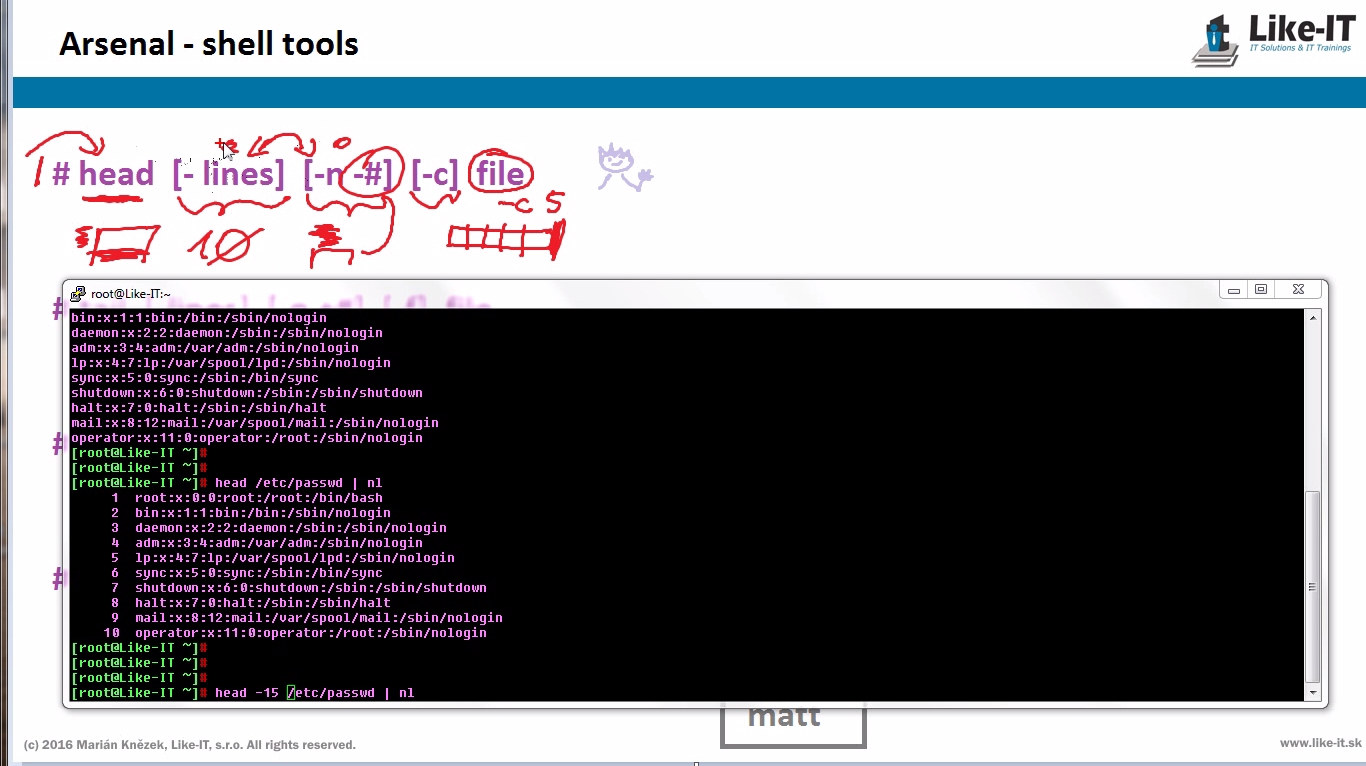
Task: Click the terminal's vertical scrollbar thumb
Action: click(x=1312, y=585)
